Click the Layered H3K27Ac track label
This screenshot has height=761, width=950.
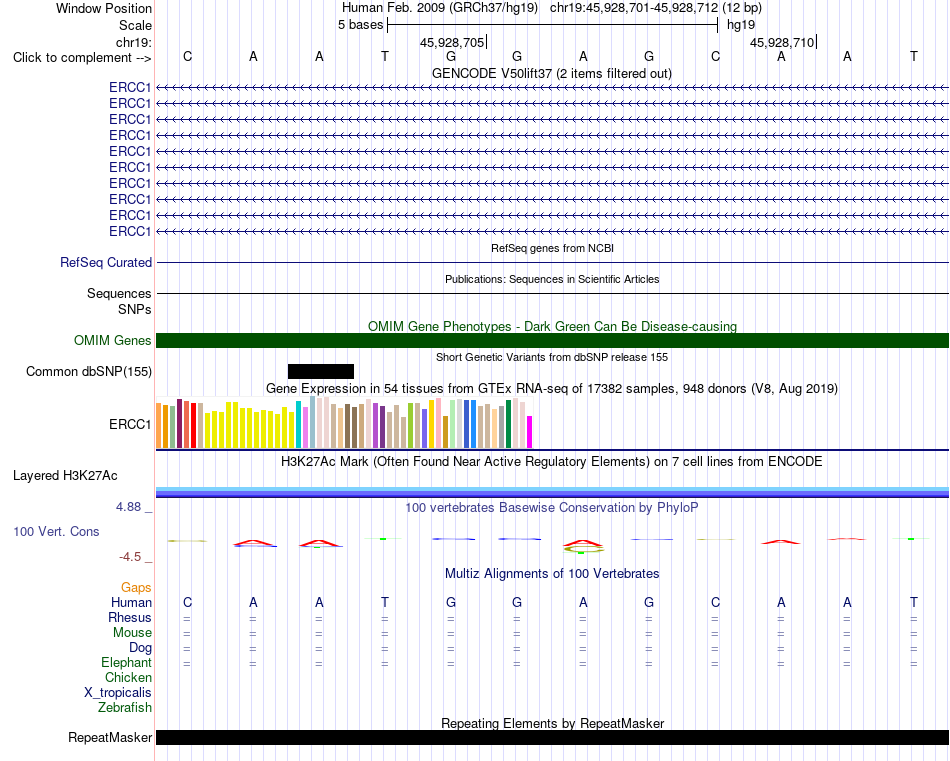point(65,476)
